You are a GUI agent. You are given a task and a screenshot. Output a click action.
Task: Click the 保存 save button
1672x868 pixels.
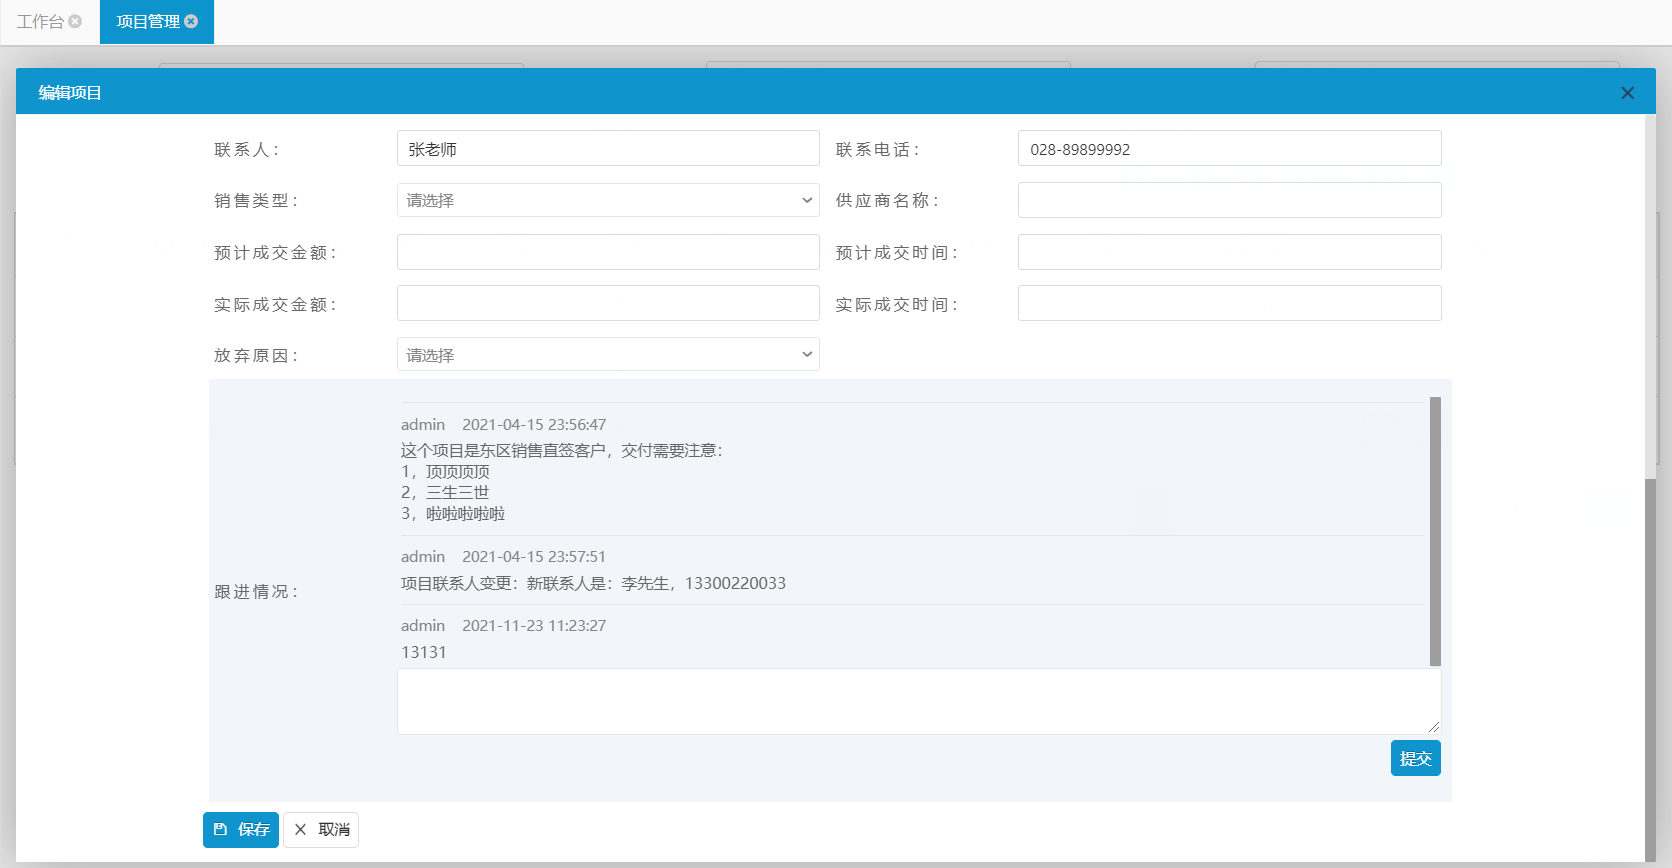coord(241,829)
